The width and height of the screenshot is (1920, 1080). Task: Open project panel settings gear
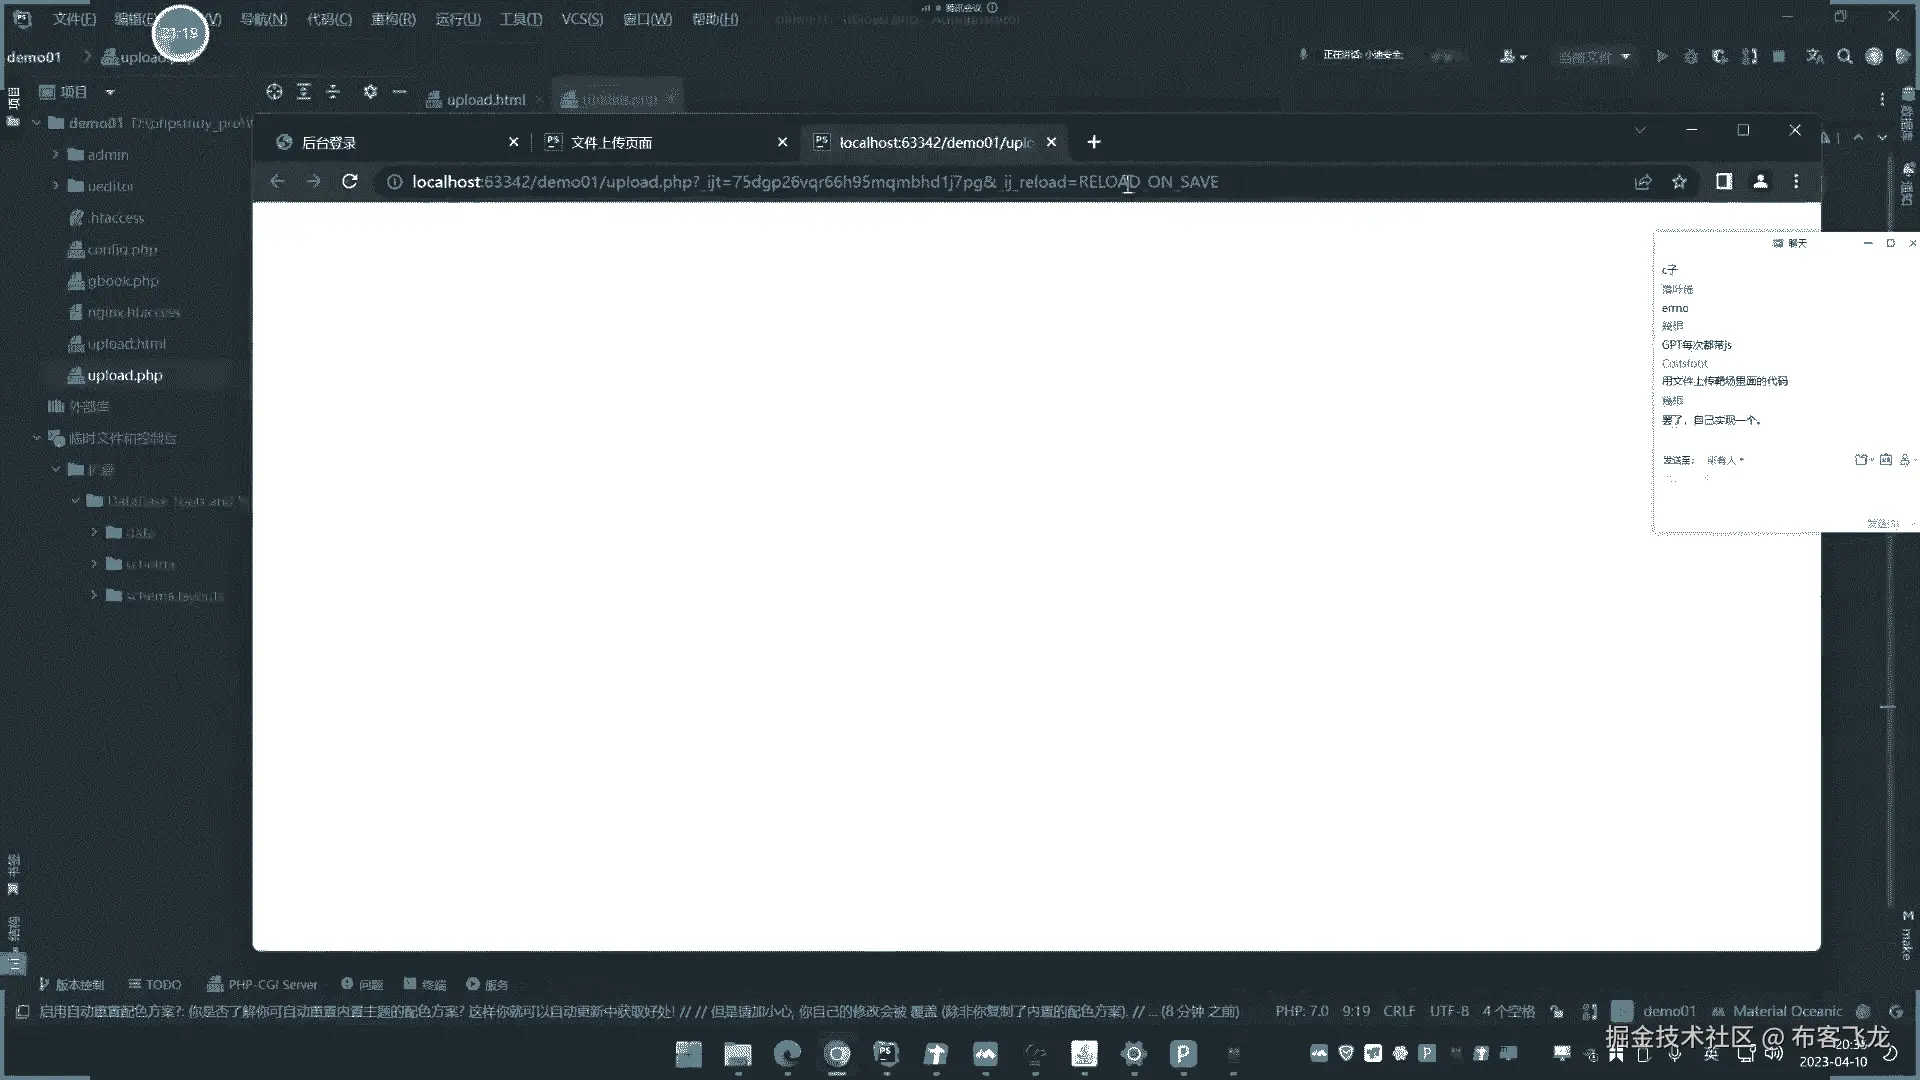coord(370,92)
